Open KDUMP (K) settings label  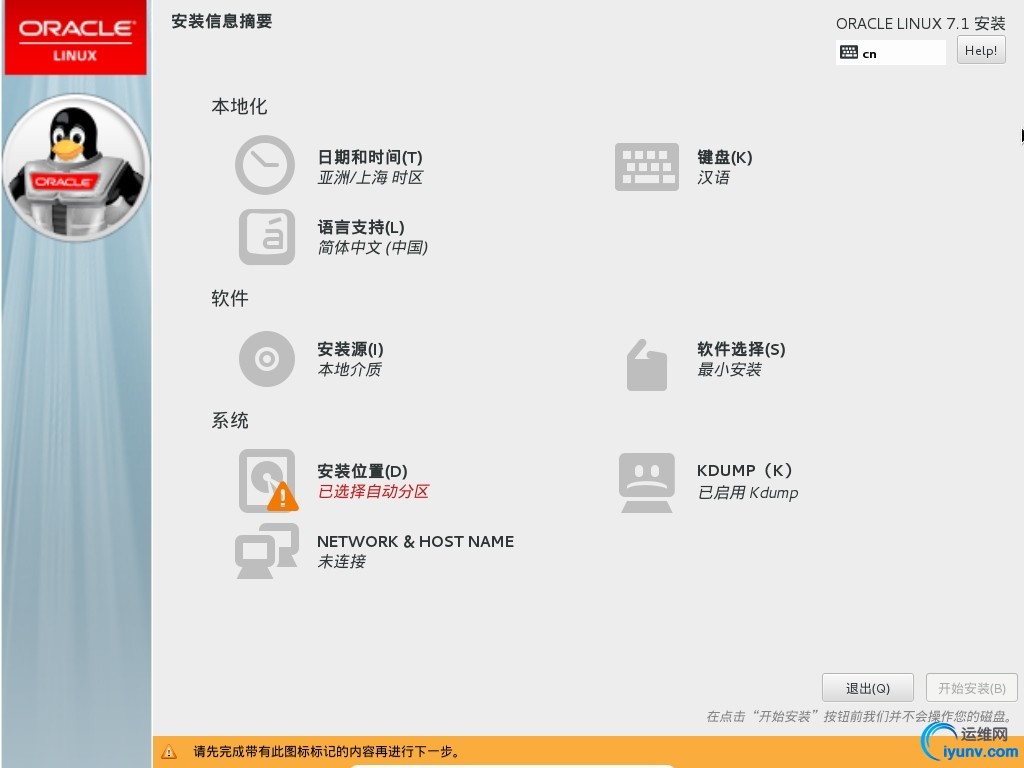[744, 471]
